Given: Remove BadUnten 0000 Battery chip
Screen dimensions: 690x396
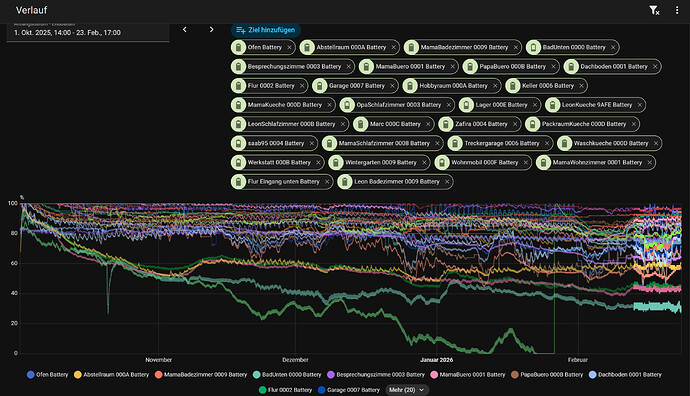Looking at the screenshot, I should [x=613, y=47].
